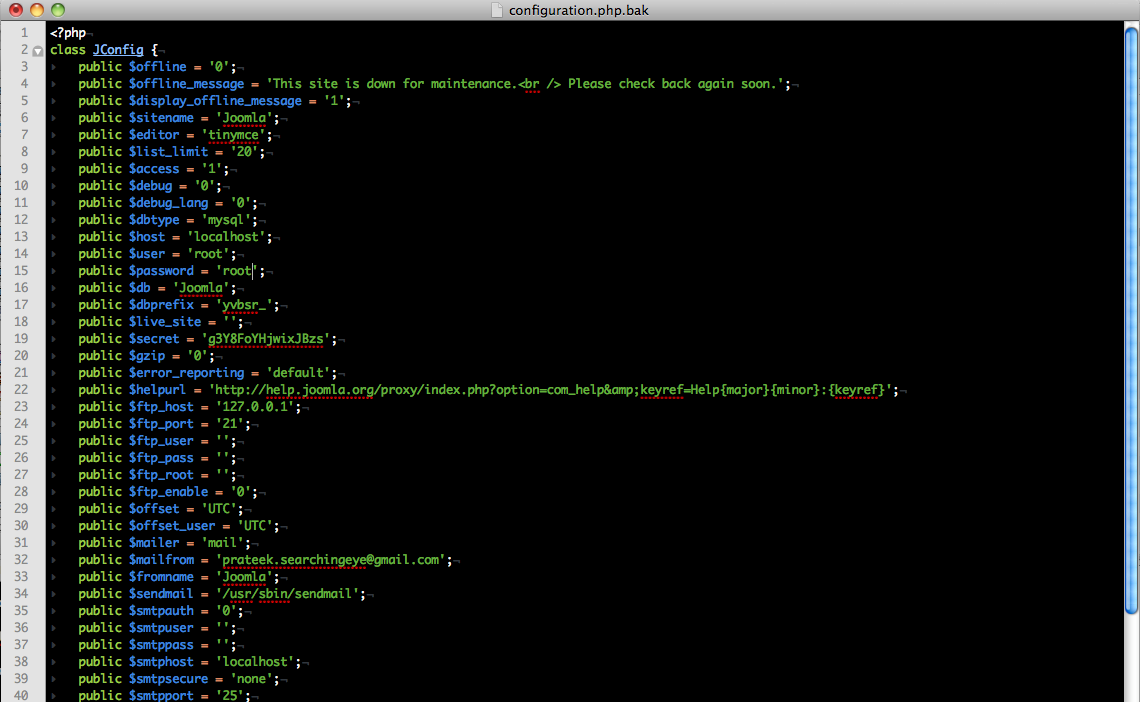
Task: Click the '/usr/sbin/sendmail' path value
Action: [x=288, y=594]
